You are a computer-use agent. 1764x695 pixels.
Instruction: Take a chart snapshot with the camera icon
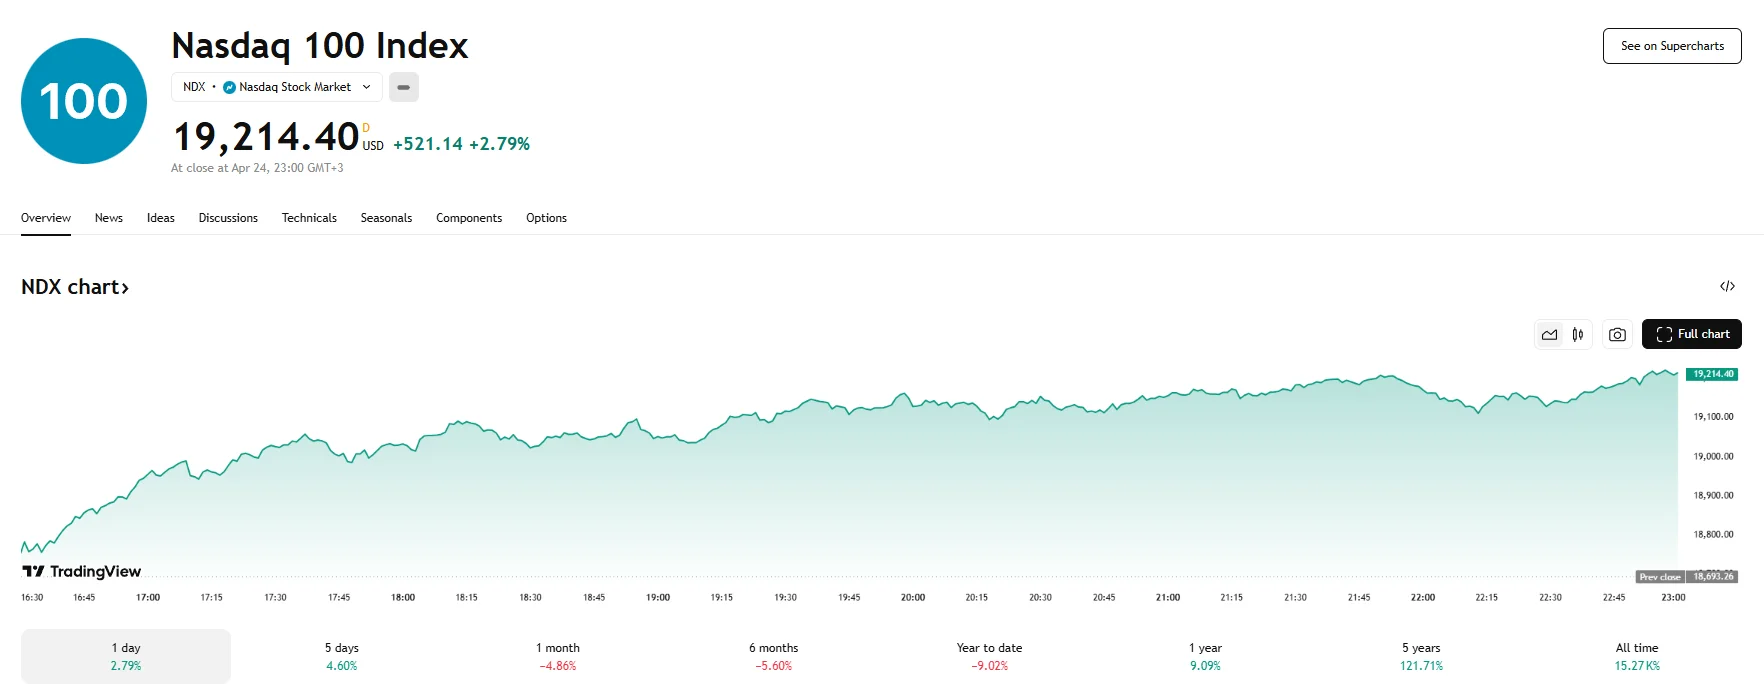coord(1617,334)
